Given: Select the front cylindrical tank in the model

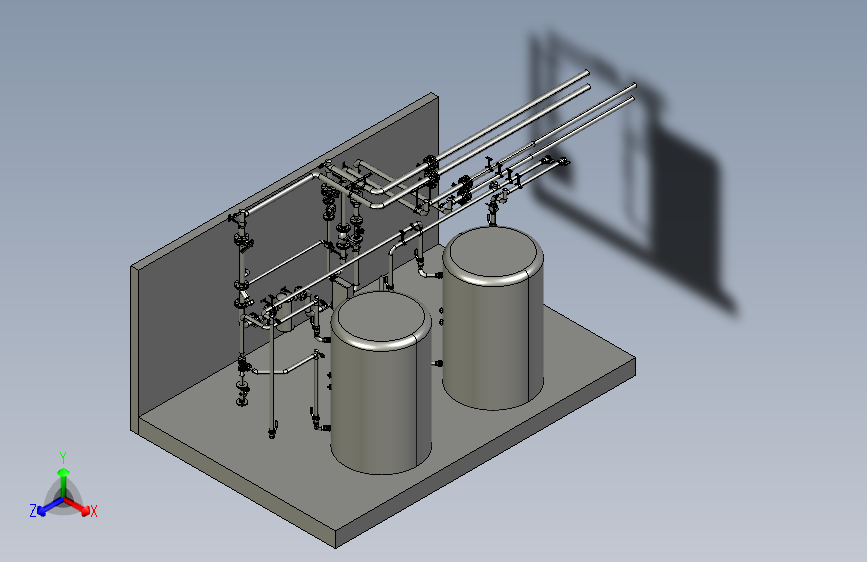Looking at the screenshot, I should point(381,383).
